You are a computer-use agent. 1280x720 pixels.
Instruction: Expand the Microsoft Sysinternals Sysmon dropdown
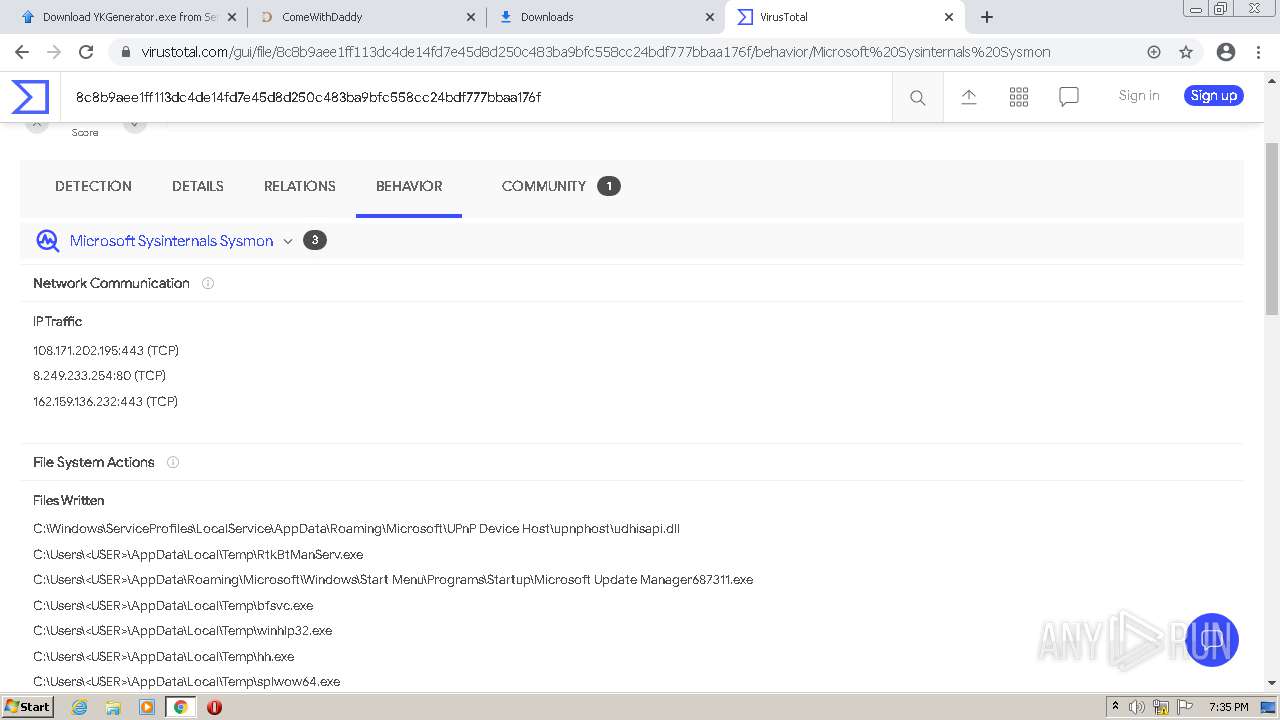pyautogui.click(x=288, y=241)
